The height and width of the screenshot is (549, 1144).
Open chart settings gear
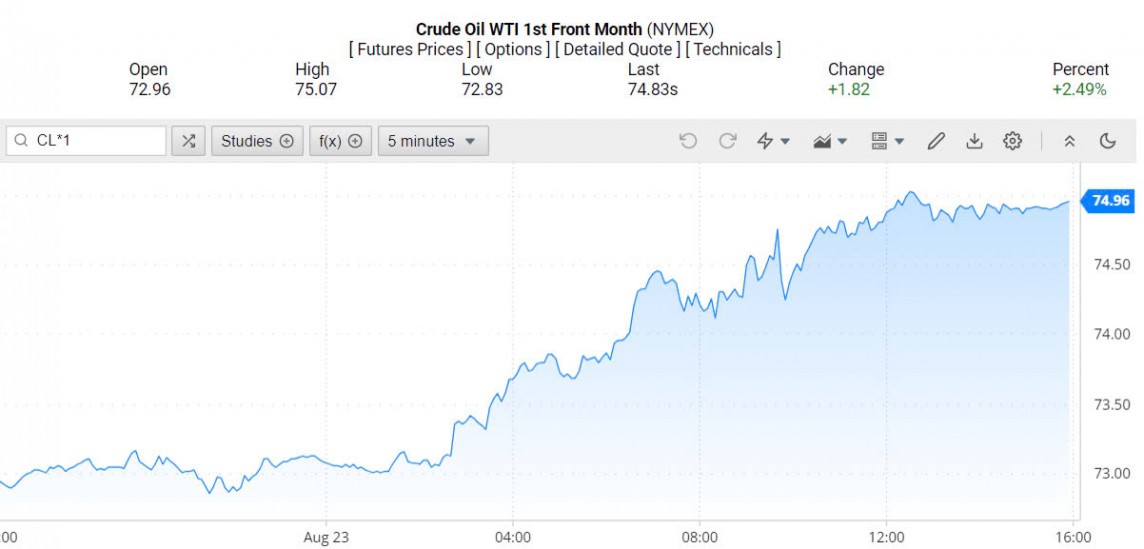pos(1012,141)
